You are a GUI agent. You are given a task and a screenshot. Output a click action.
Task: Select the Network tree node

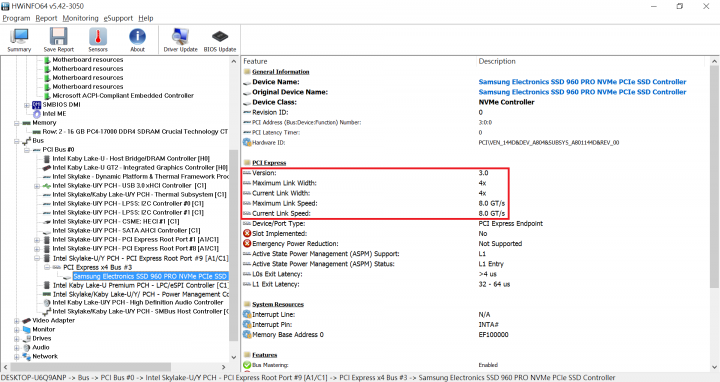click(45, 356)
